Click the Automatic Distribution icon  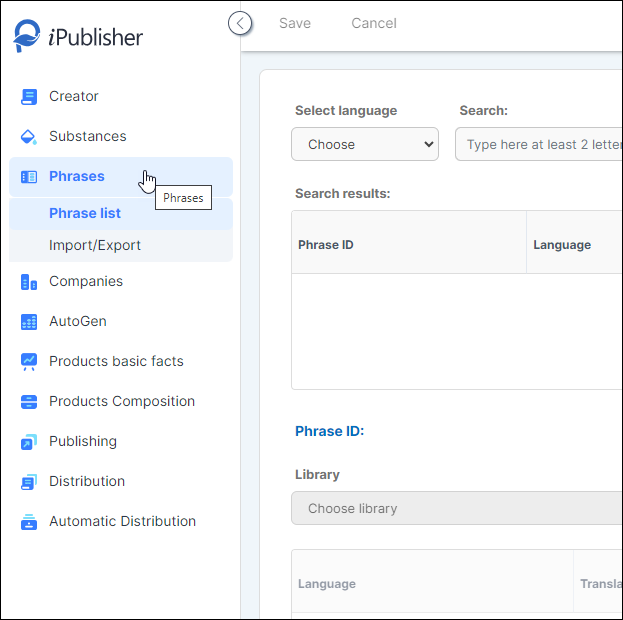29,522
